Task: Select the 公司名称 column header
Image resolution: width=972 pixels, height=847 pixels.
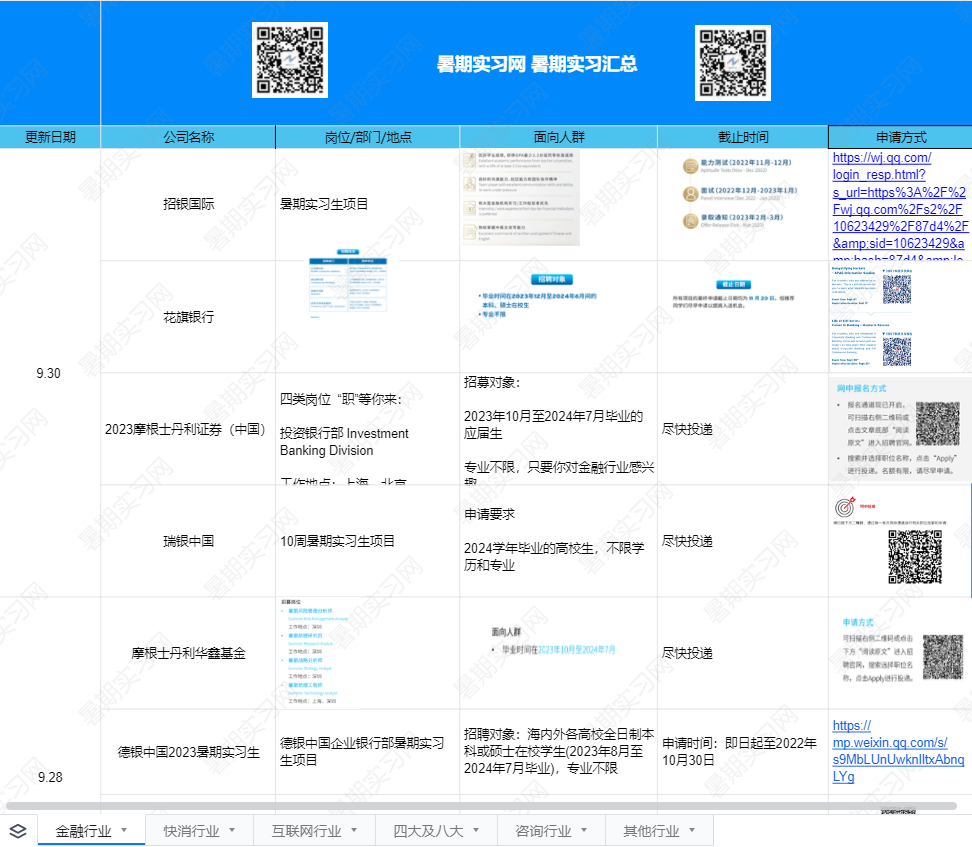Action: pyautogui.click(x=188, y=137)
